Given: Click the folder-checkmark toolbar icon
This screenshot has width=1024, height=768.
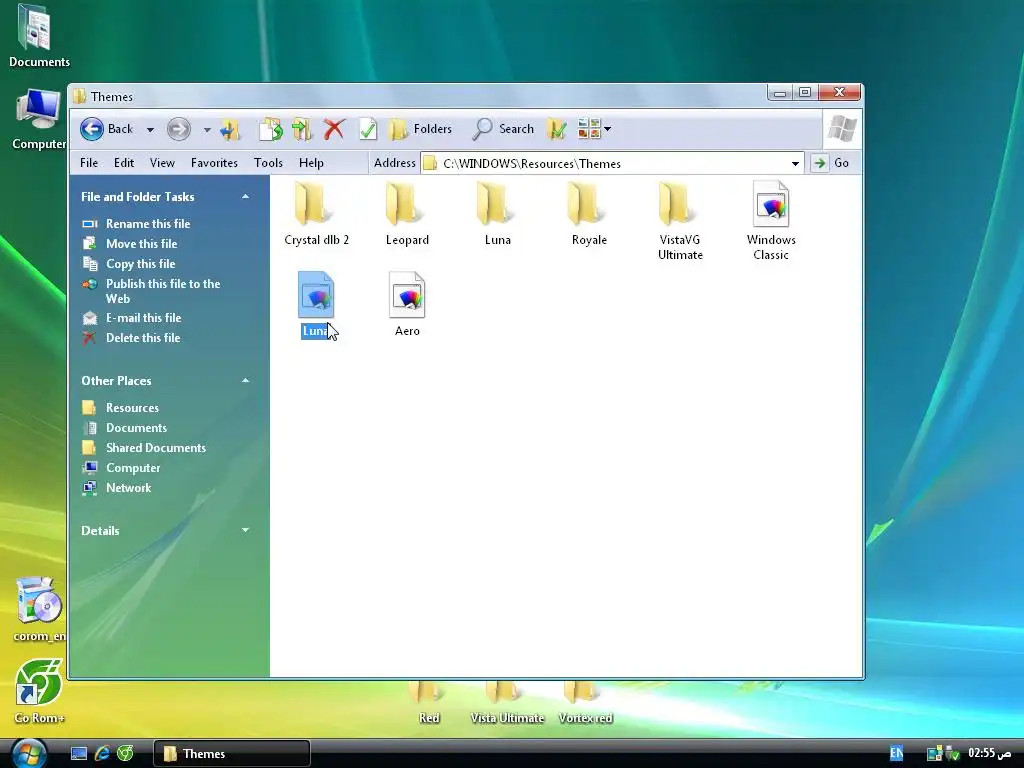Looking at the screenshot, I should (556, 129).
